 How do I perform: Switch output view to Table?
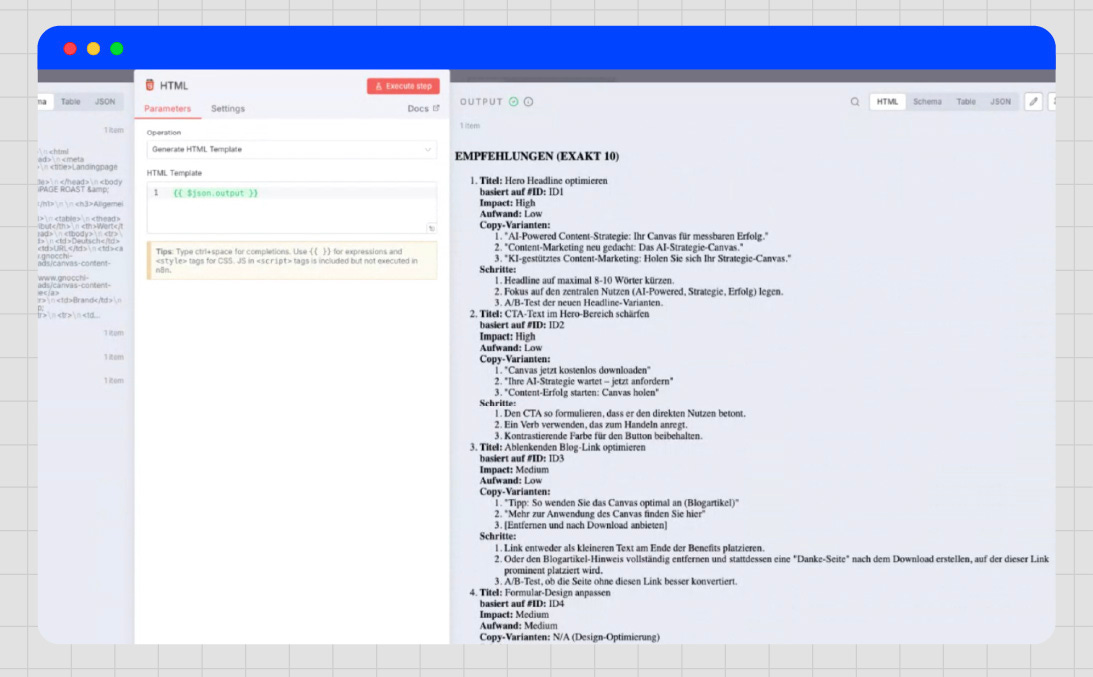[968, 101]
